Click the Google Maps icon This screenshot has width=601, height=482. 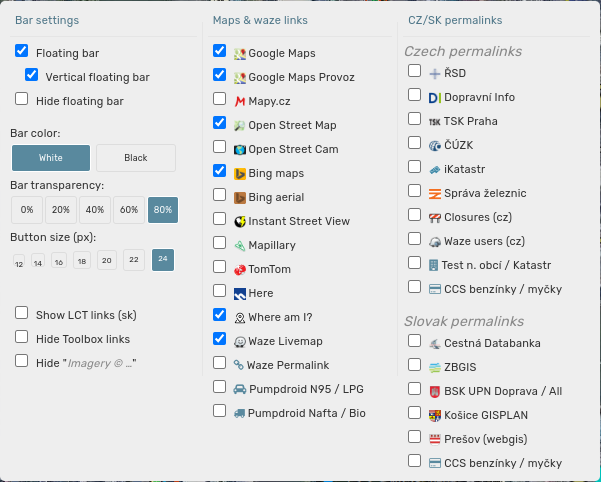[240, 53]
